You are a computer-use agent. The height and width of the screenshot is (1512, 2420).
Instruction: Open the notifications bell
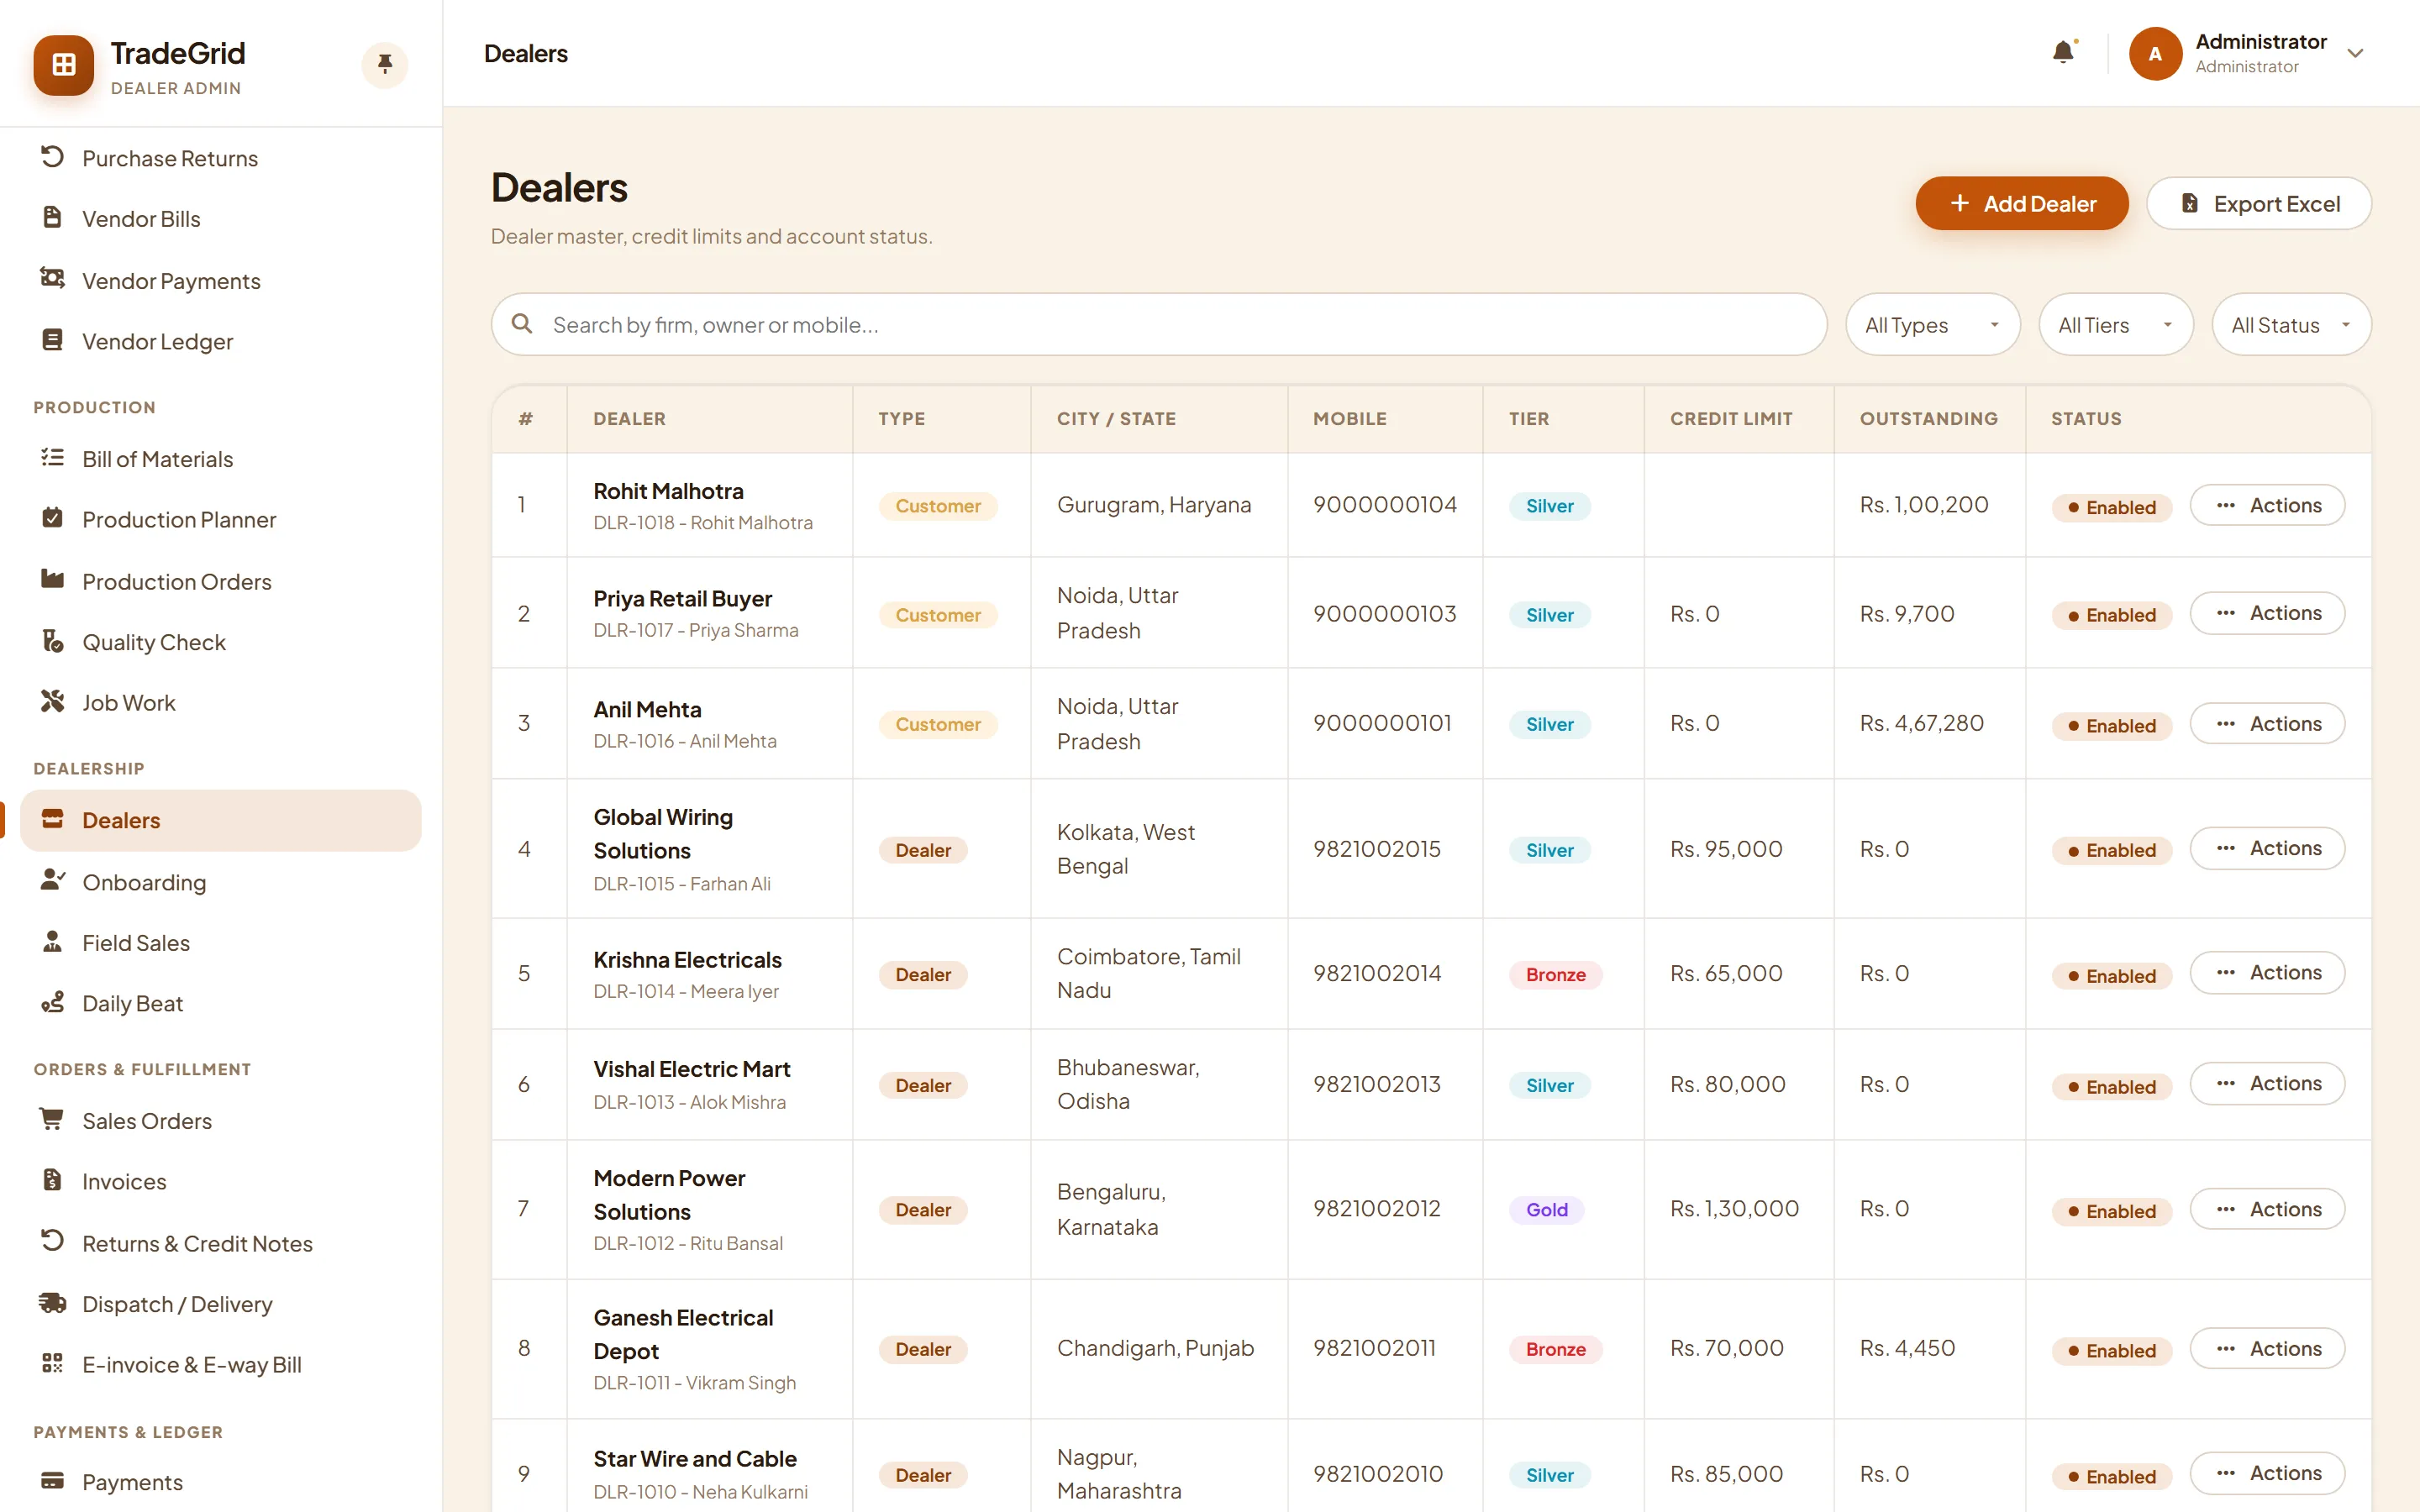coord(2063,52)
